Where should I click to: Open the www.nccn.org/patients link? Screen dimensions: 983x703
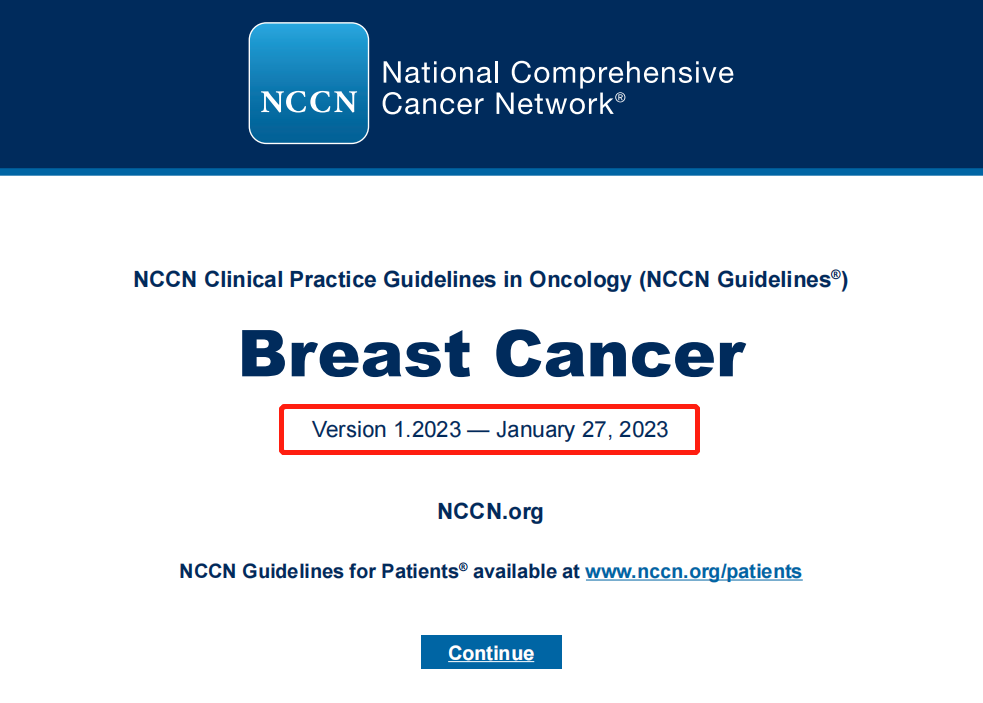[x=693, y=572]
